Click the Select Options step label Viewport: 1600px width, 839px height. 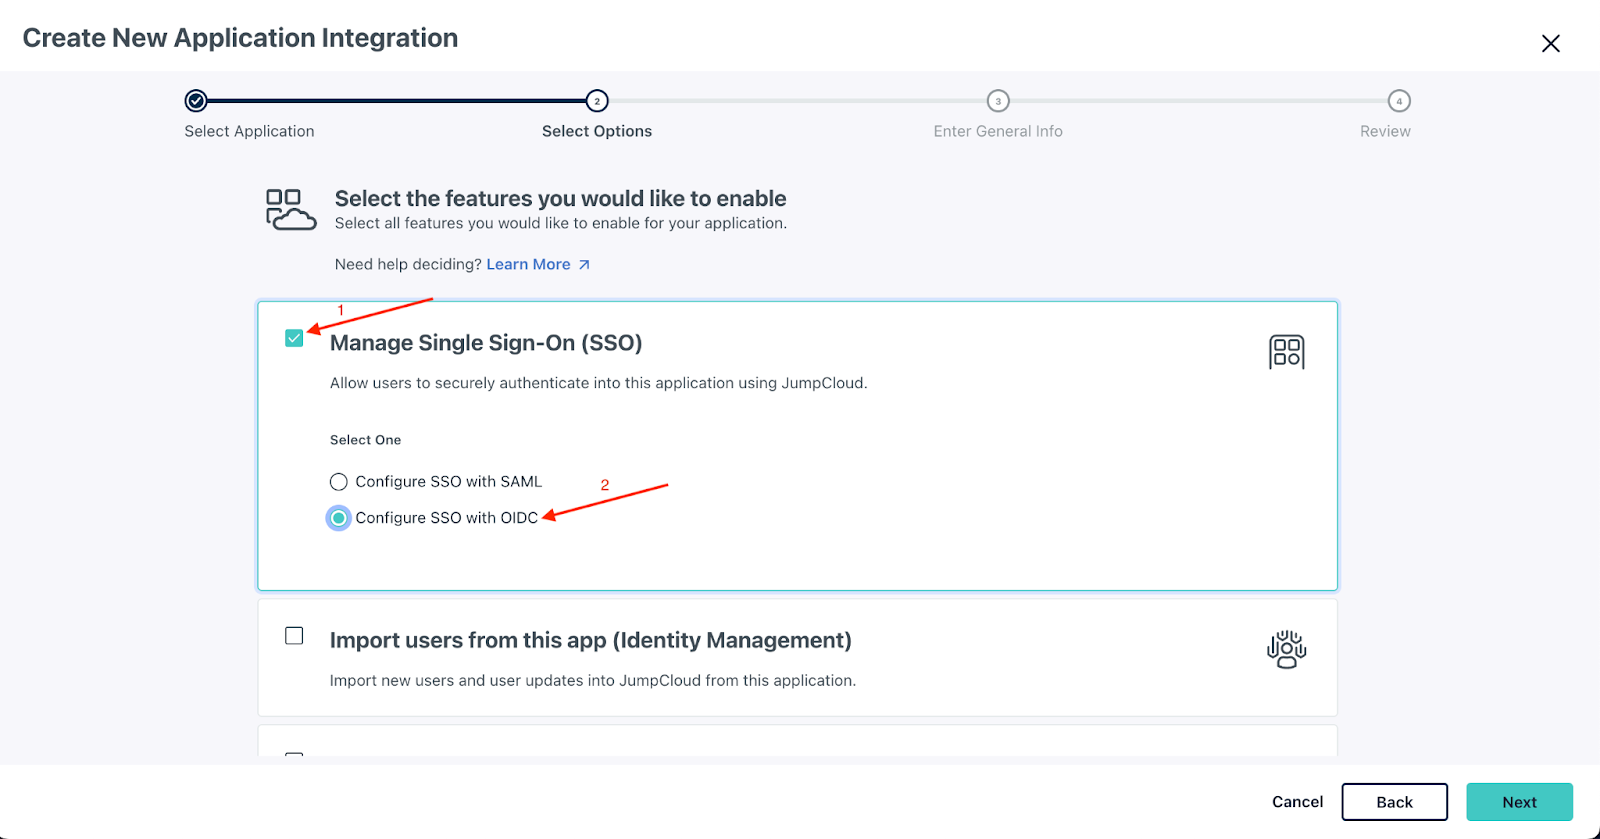[x=597, y=131]
